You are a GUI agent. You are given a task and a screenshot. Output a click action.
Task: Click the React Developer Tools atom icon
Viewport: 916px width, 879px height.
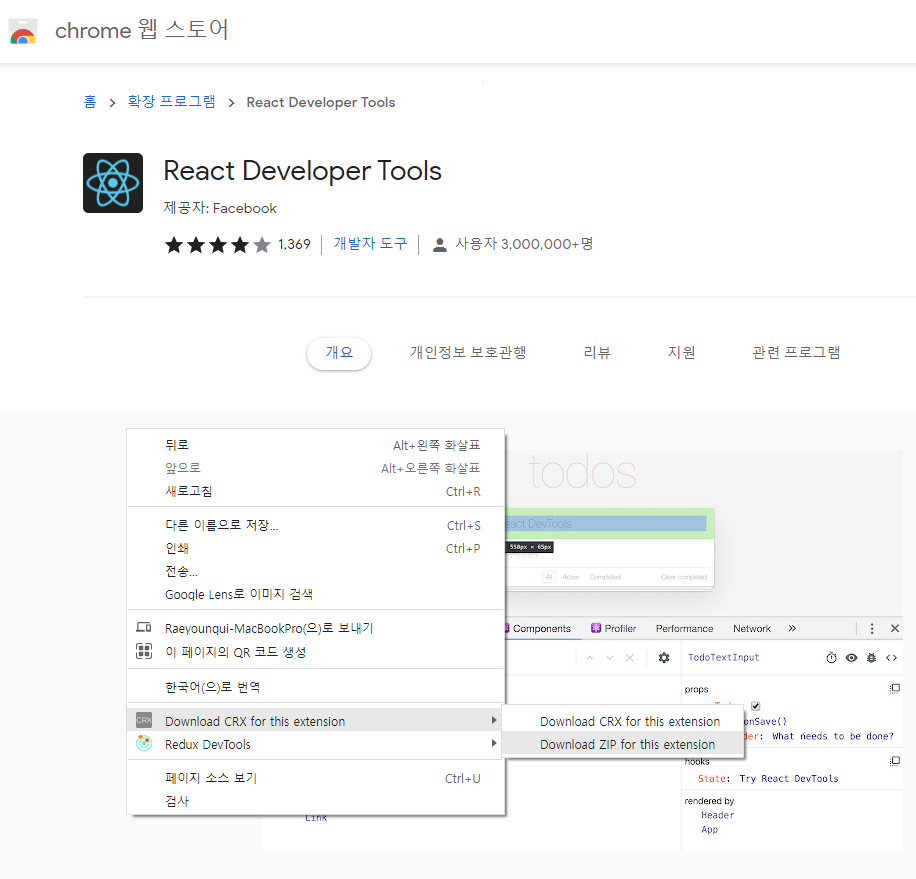point(113,183)
